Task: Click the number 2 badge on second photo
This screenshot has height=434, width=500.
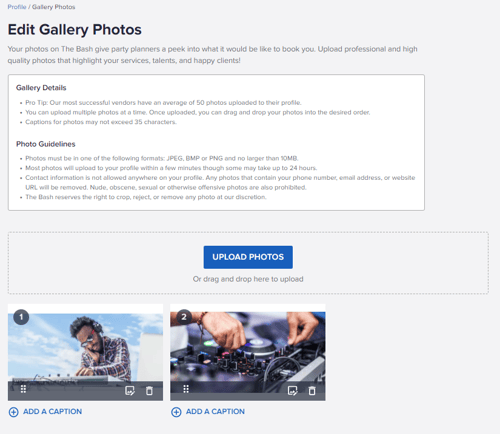Action: (184, 317)
